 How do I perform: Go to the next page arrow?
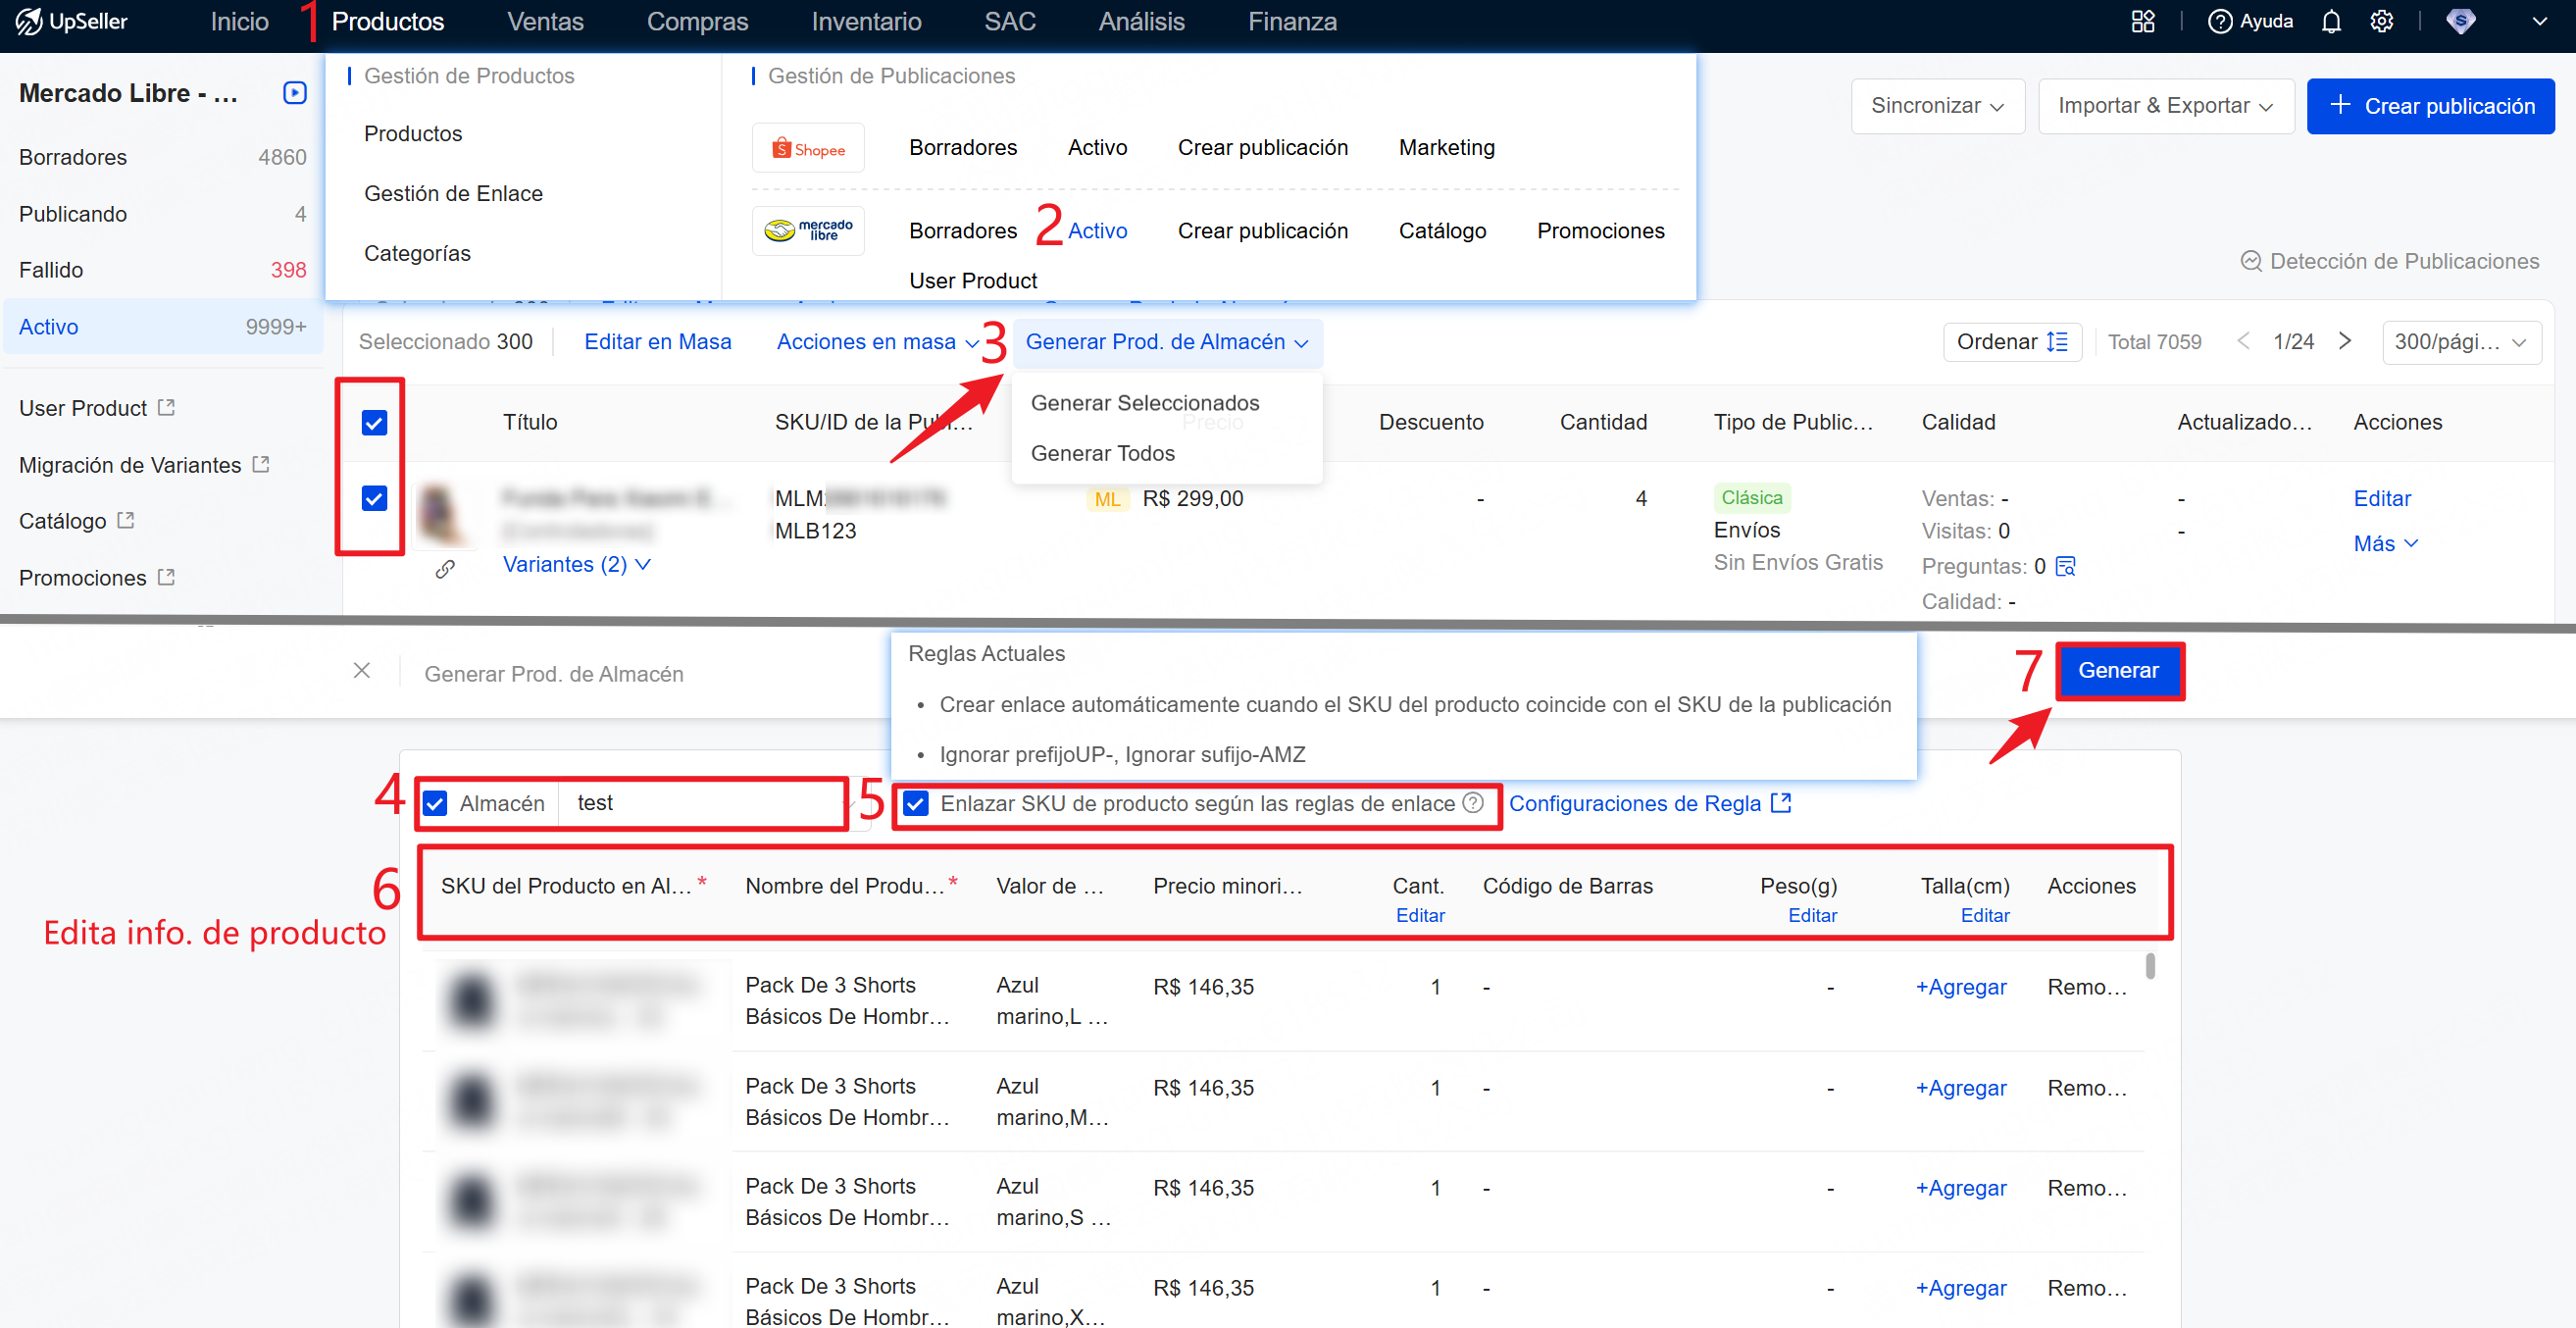point(2345,341)
